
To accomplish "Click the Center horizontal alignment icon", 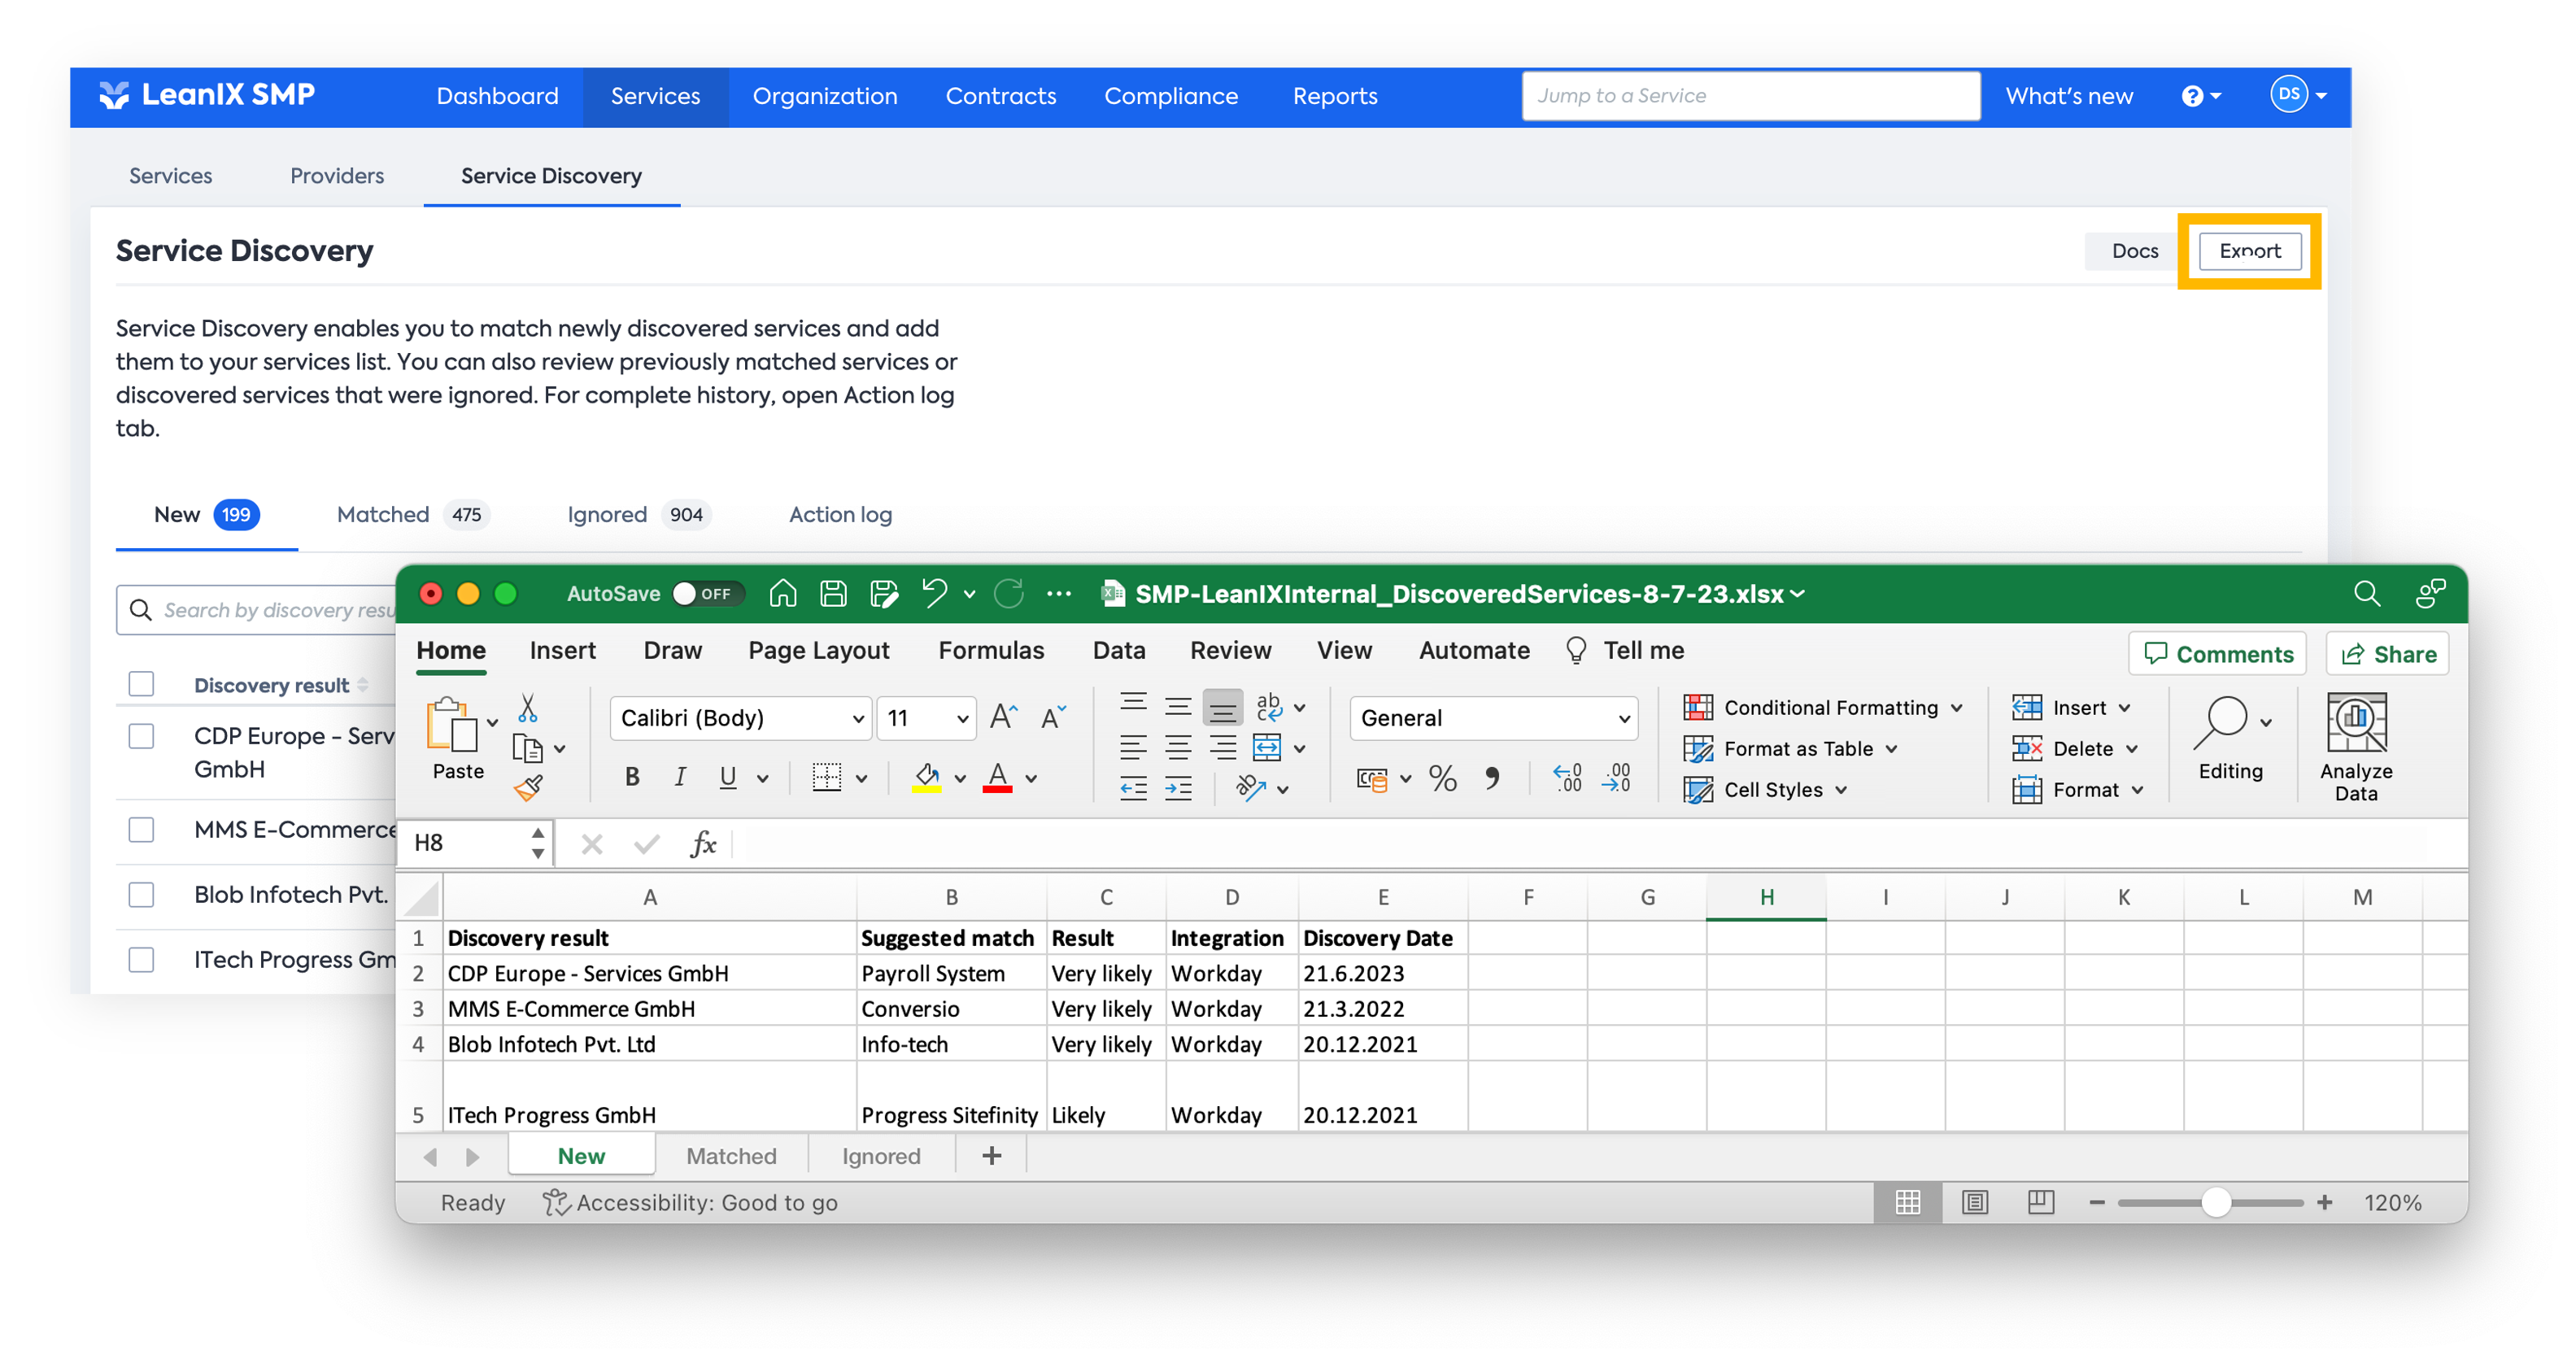I will pos(1178,748).
